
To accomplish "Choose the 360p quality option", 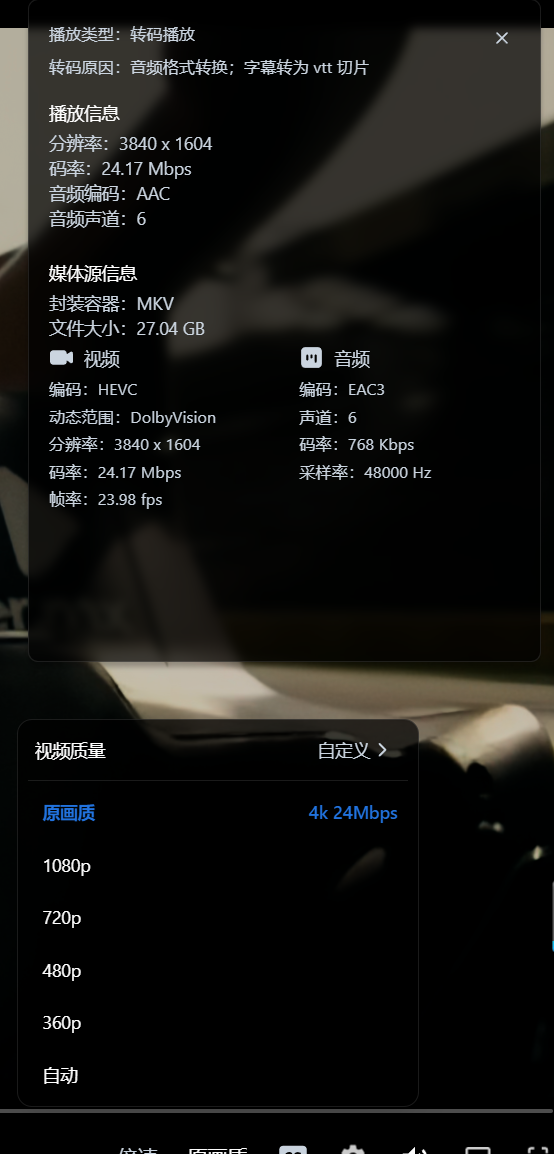I will pyautogui.click(x=217, y=1023).
